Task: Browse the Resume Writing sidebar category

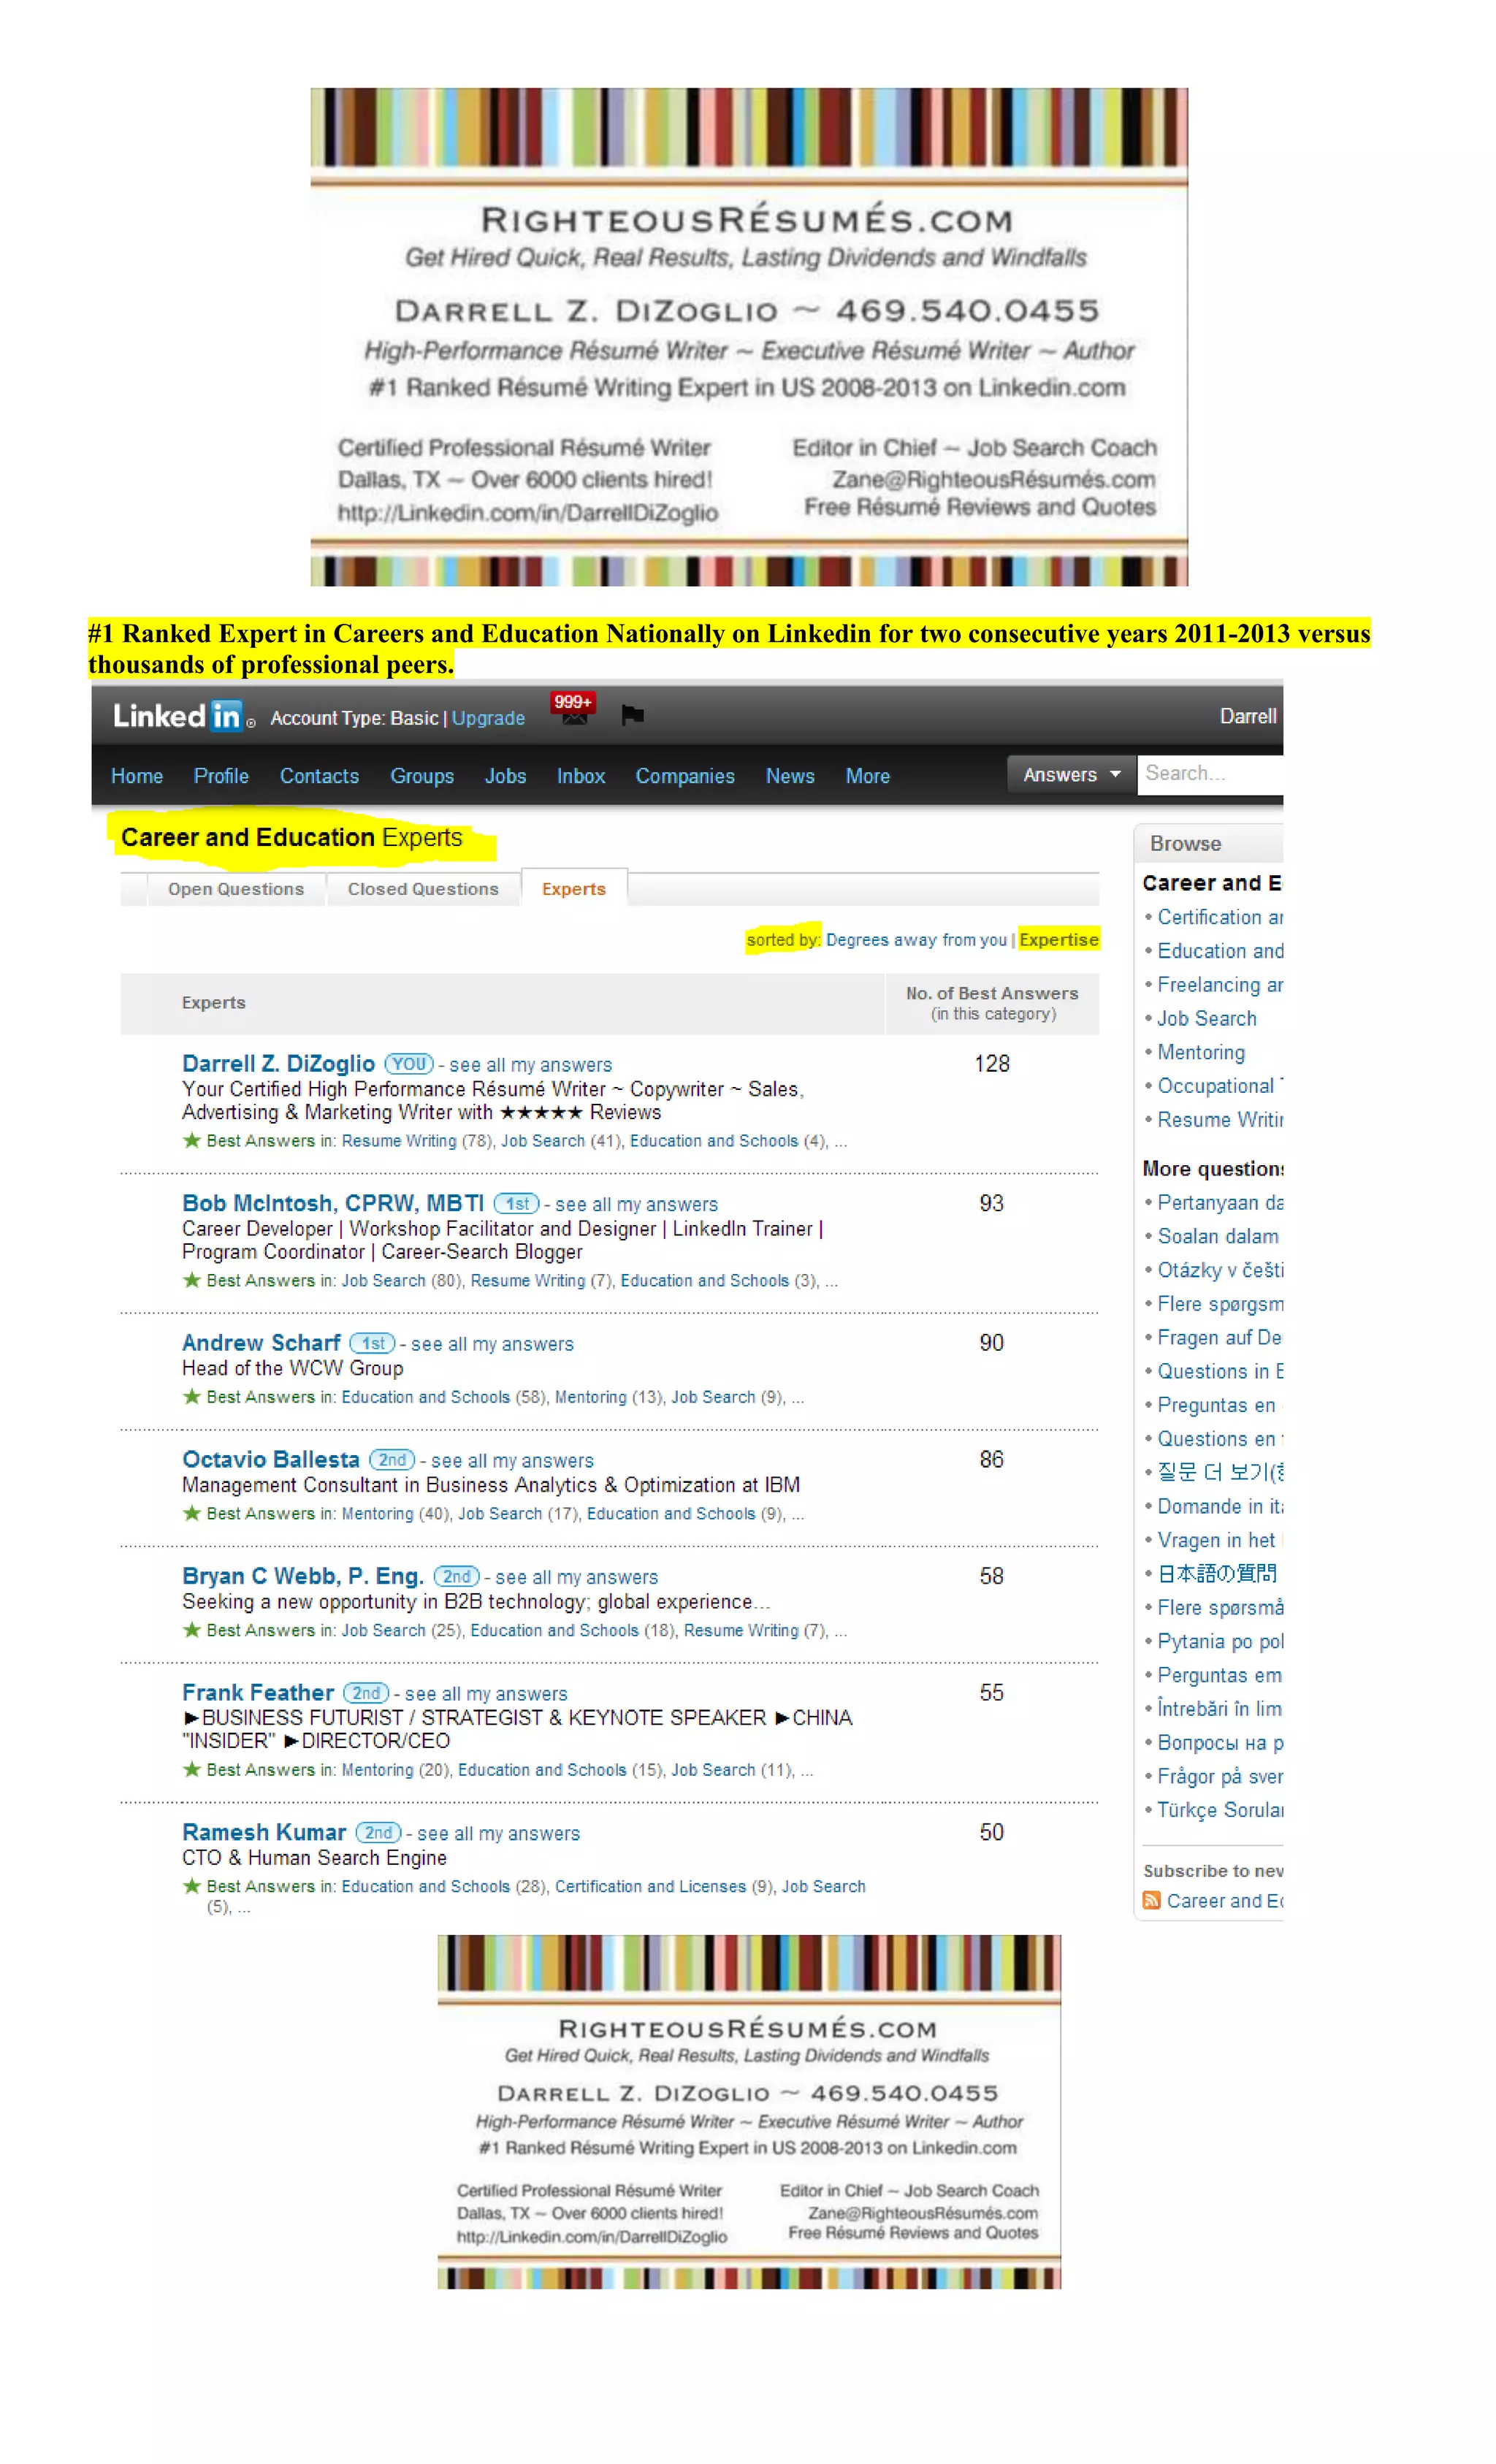Action: (x=1220, y=1120)
